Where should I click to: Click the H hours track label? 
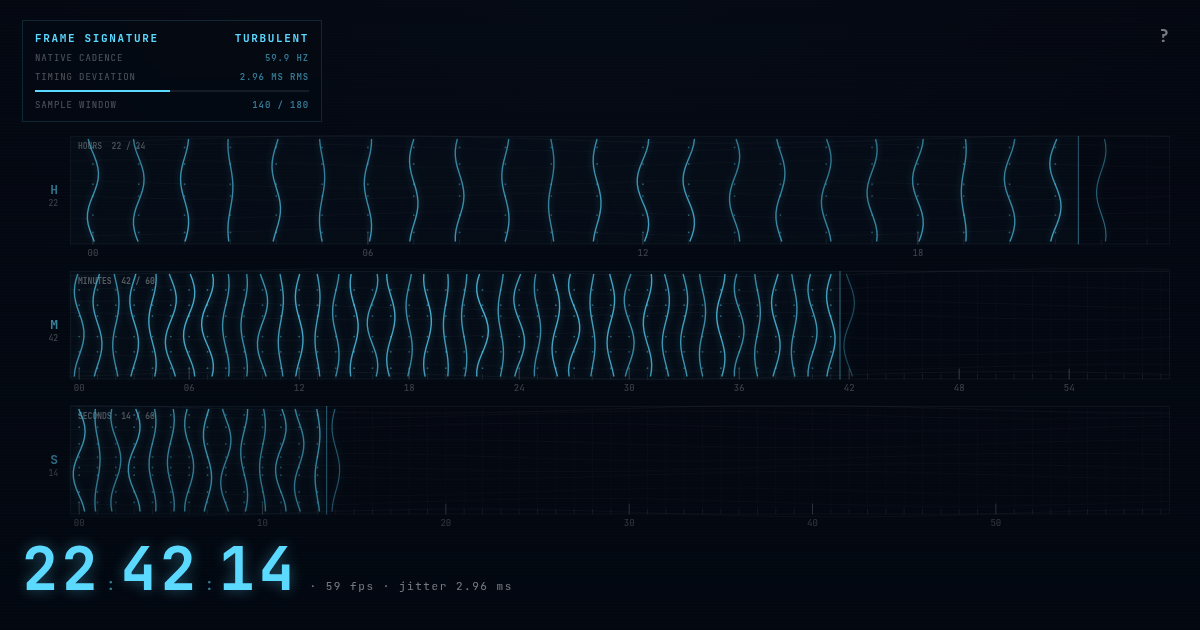[54, 190]
